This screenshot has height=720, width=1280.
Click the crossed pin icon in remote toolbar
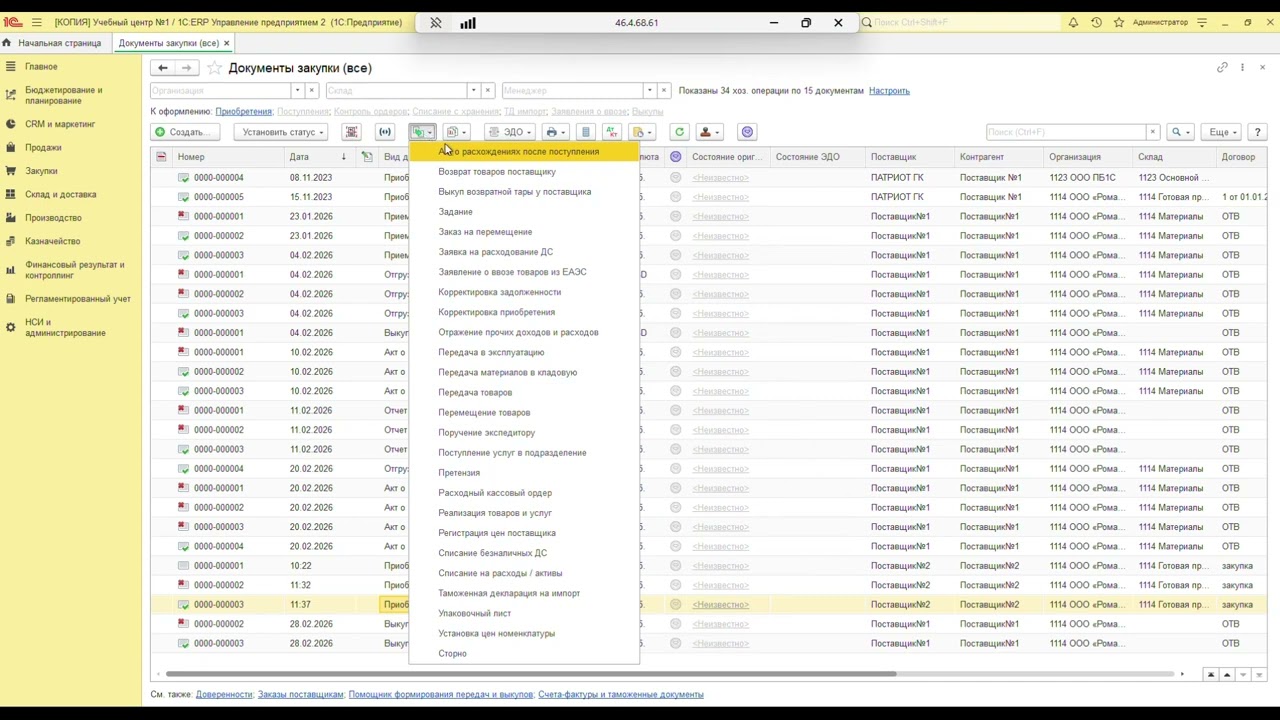[436, 22]
